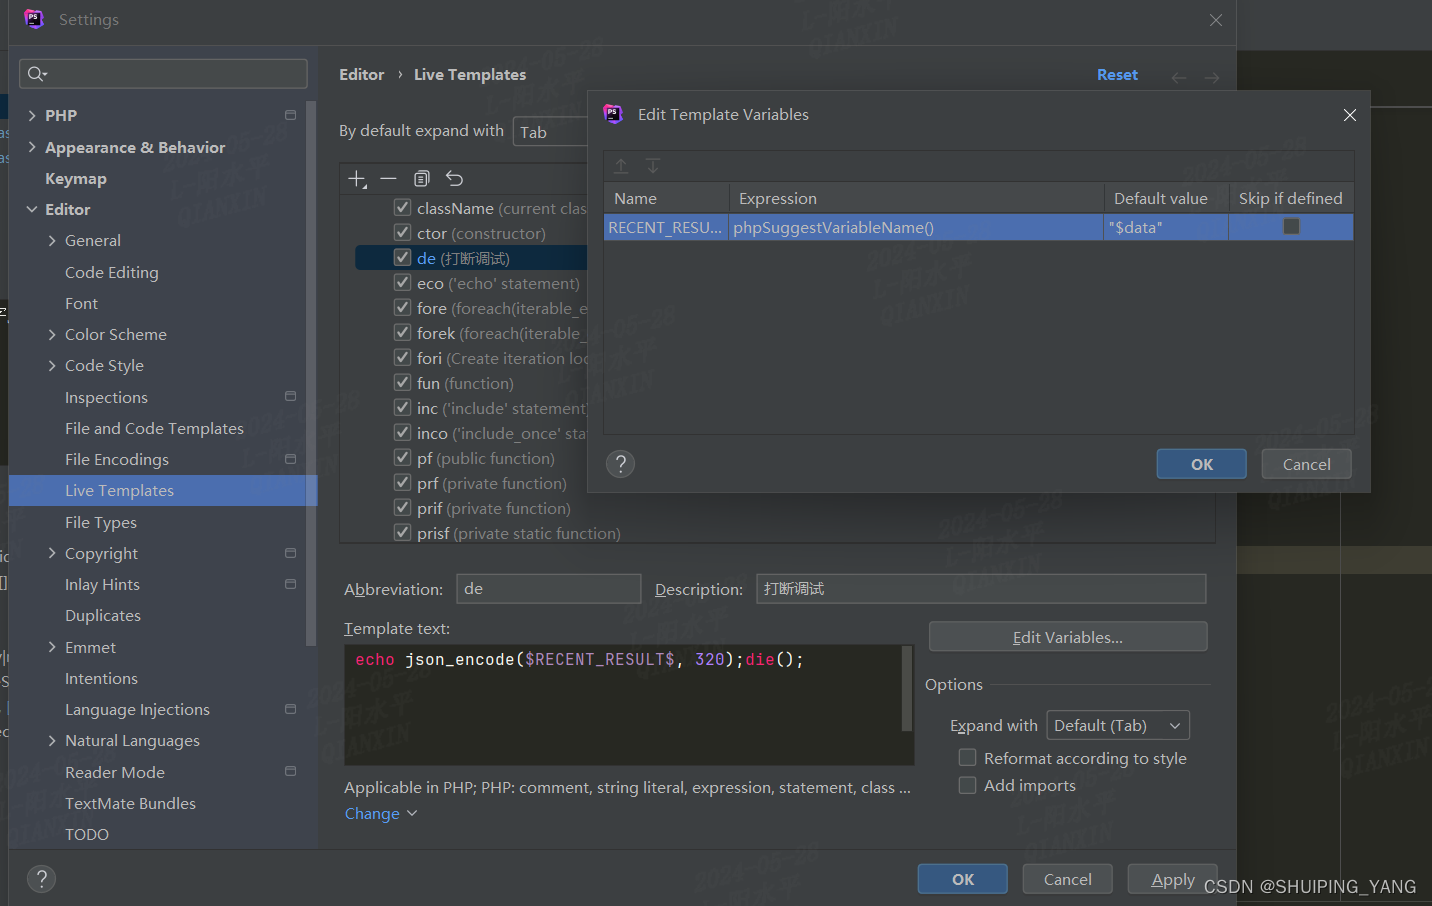The height and width of the screenshot is (906, 1432).
Task: Select File Types in settings tree
Action: point(101,522)
